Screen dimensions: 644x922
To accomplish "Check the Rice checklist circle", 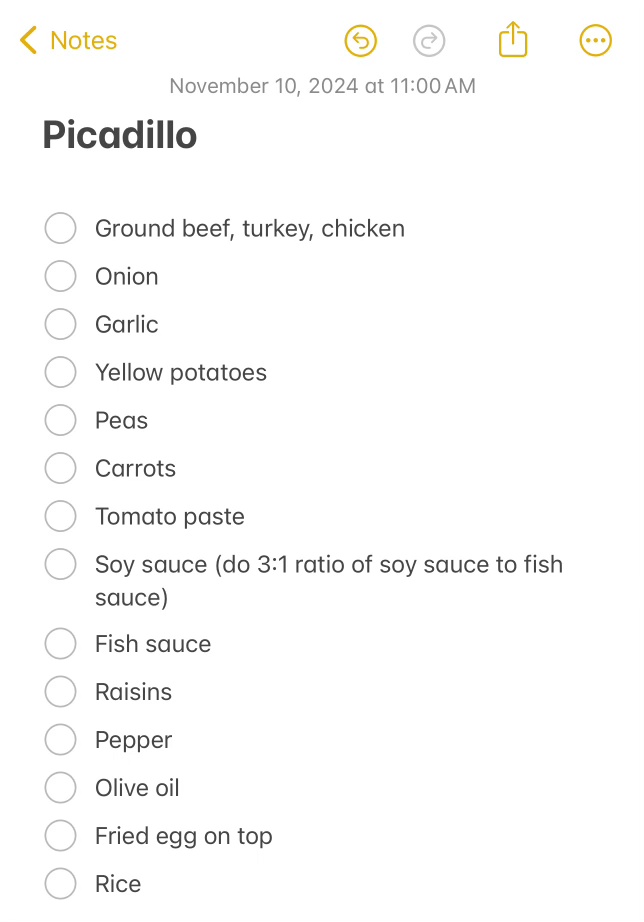I will [61, 884].
